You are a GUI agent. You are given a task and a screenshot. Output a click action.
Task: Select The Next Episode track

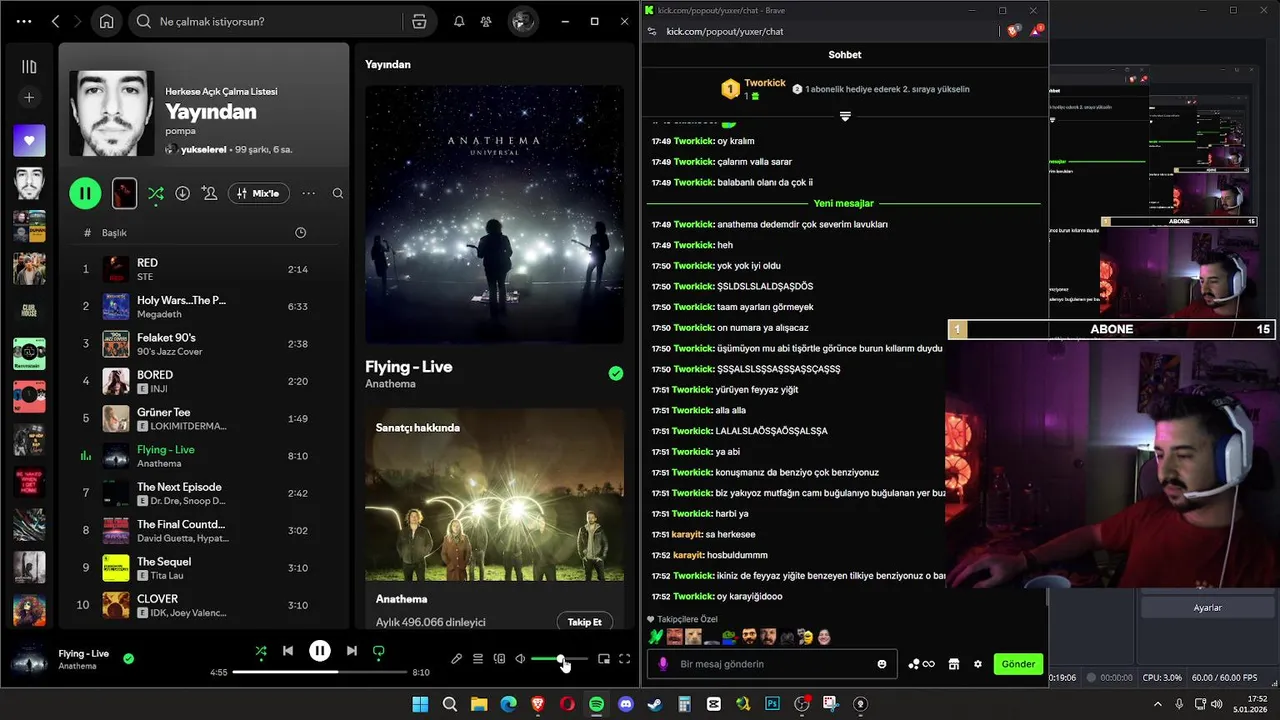click(205, 493)
